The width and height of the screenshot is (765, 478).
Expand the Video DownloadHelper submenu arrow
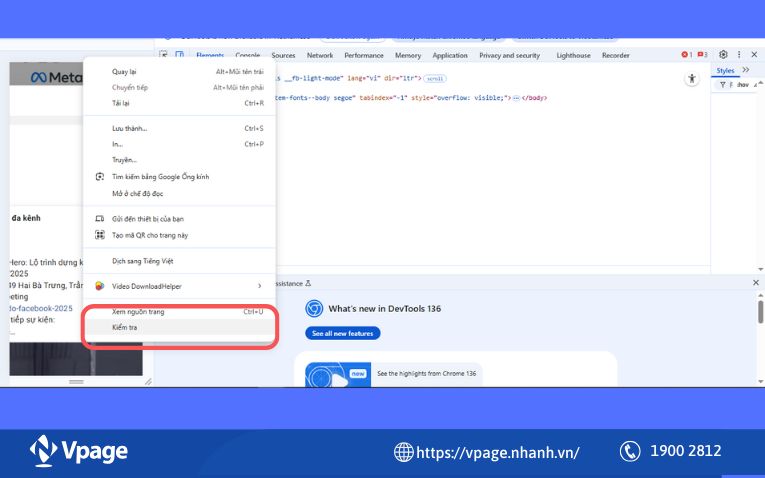[x=260, y=286]
